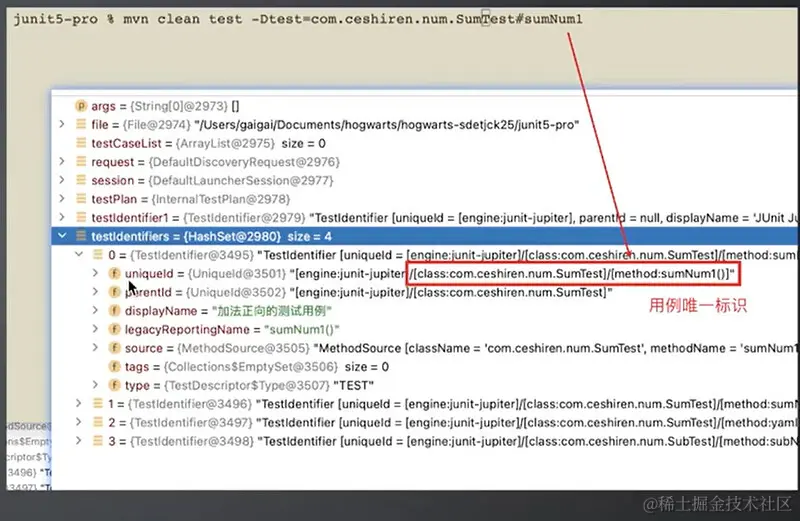This screenshot has height=521, width=800.
Task: Click the variable icon beside testIdentifiers
Action: click(x=81, y=236)
